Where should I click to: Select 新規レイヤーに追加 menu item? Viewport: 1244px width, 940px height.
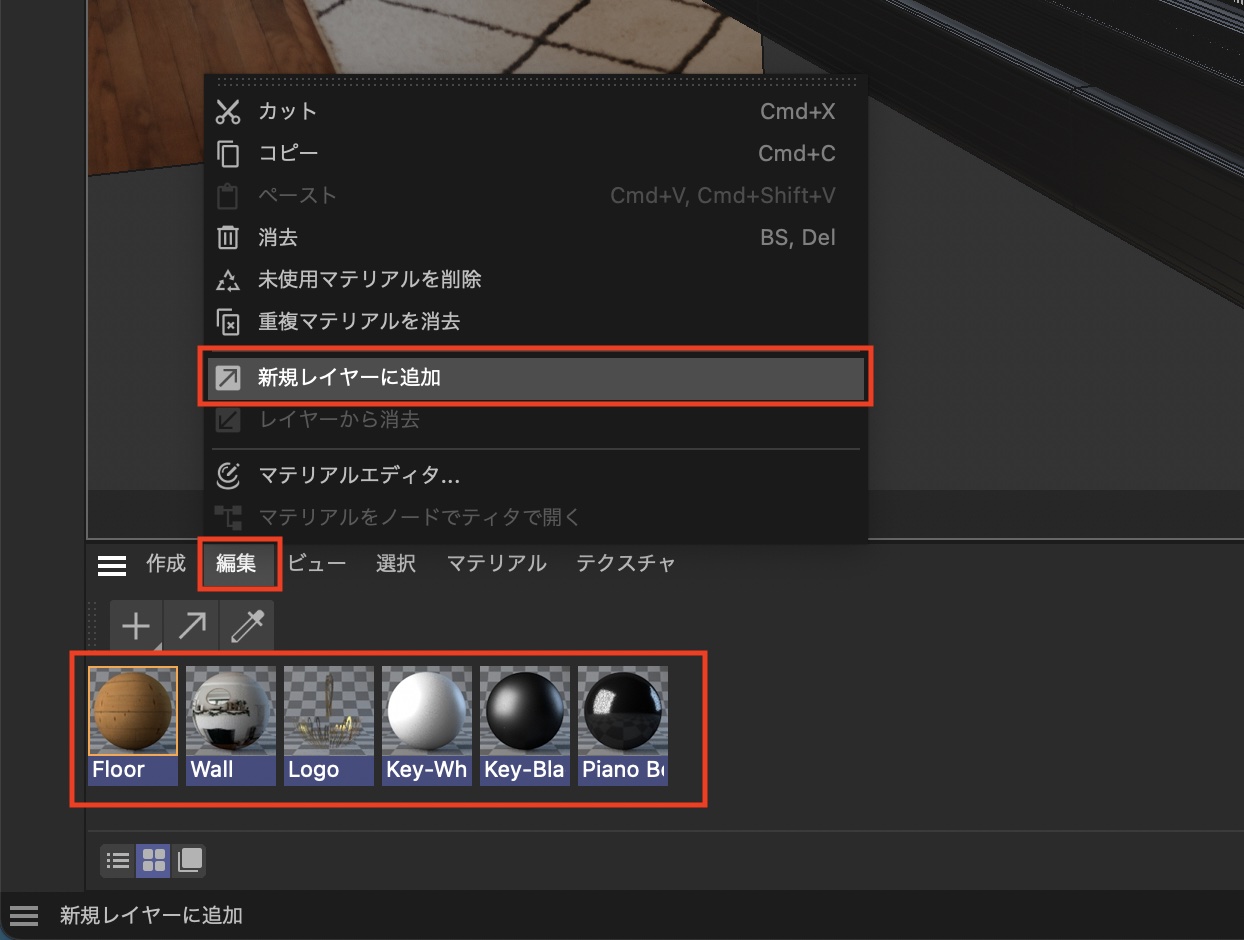349,377
